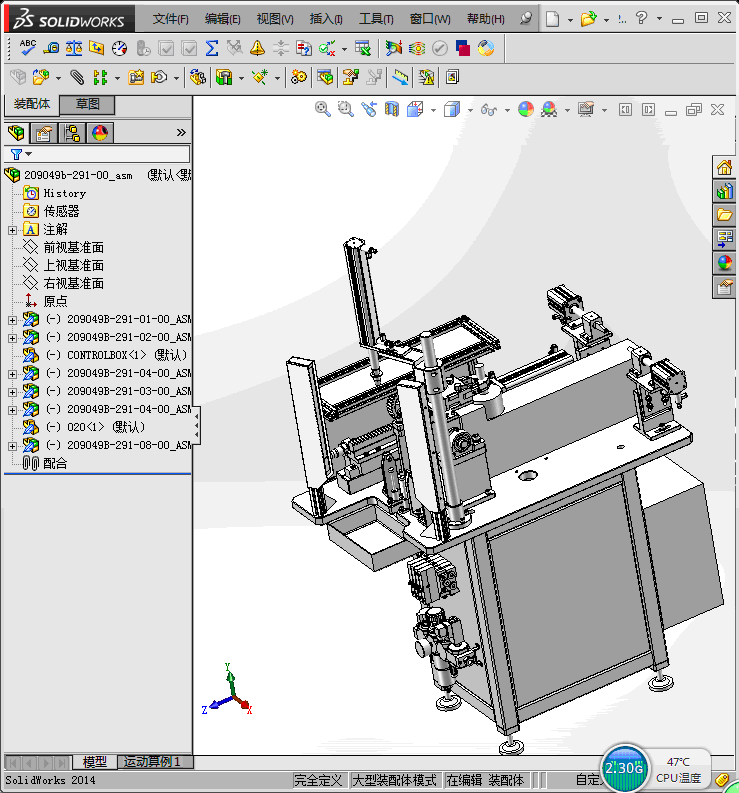The image size is (739, 793).
Task: Open the Hide/Show Items dropdown arrow
Action: coord(507,110)
